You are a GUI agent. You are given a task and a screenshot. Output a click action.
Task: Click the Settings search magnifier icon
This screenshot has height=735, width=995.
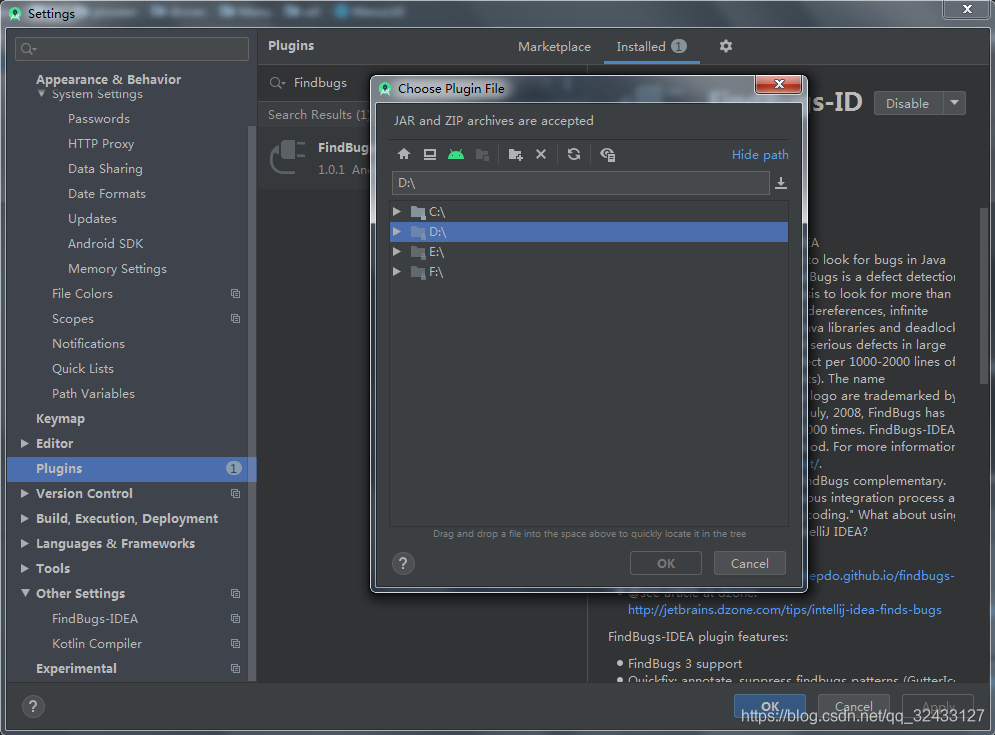(x=27, y=49)
